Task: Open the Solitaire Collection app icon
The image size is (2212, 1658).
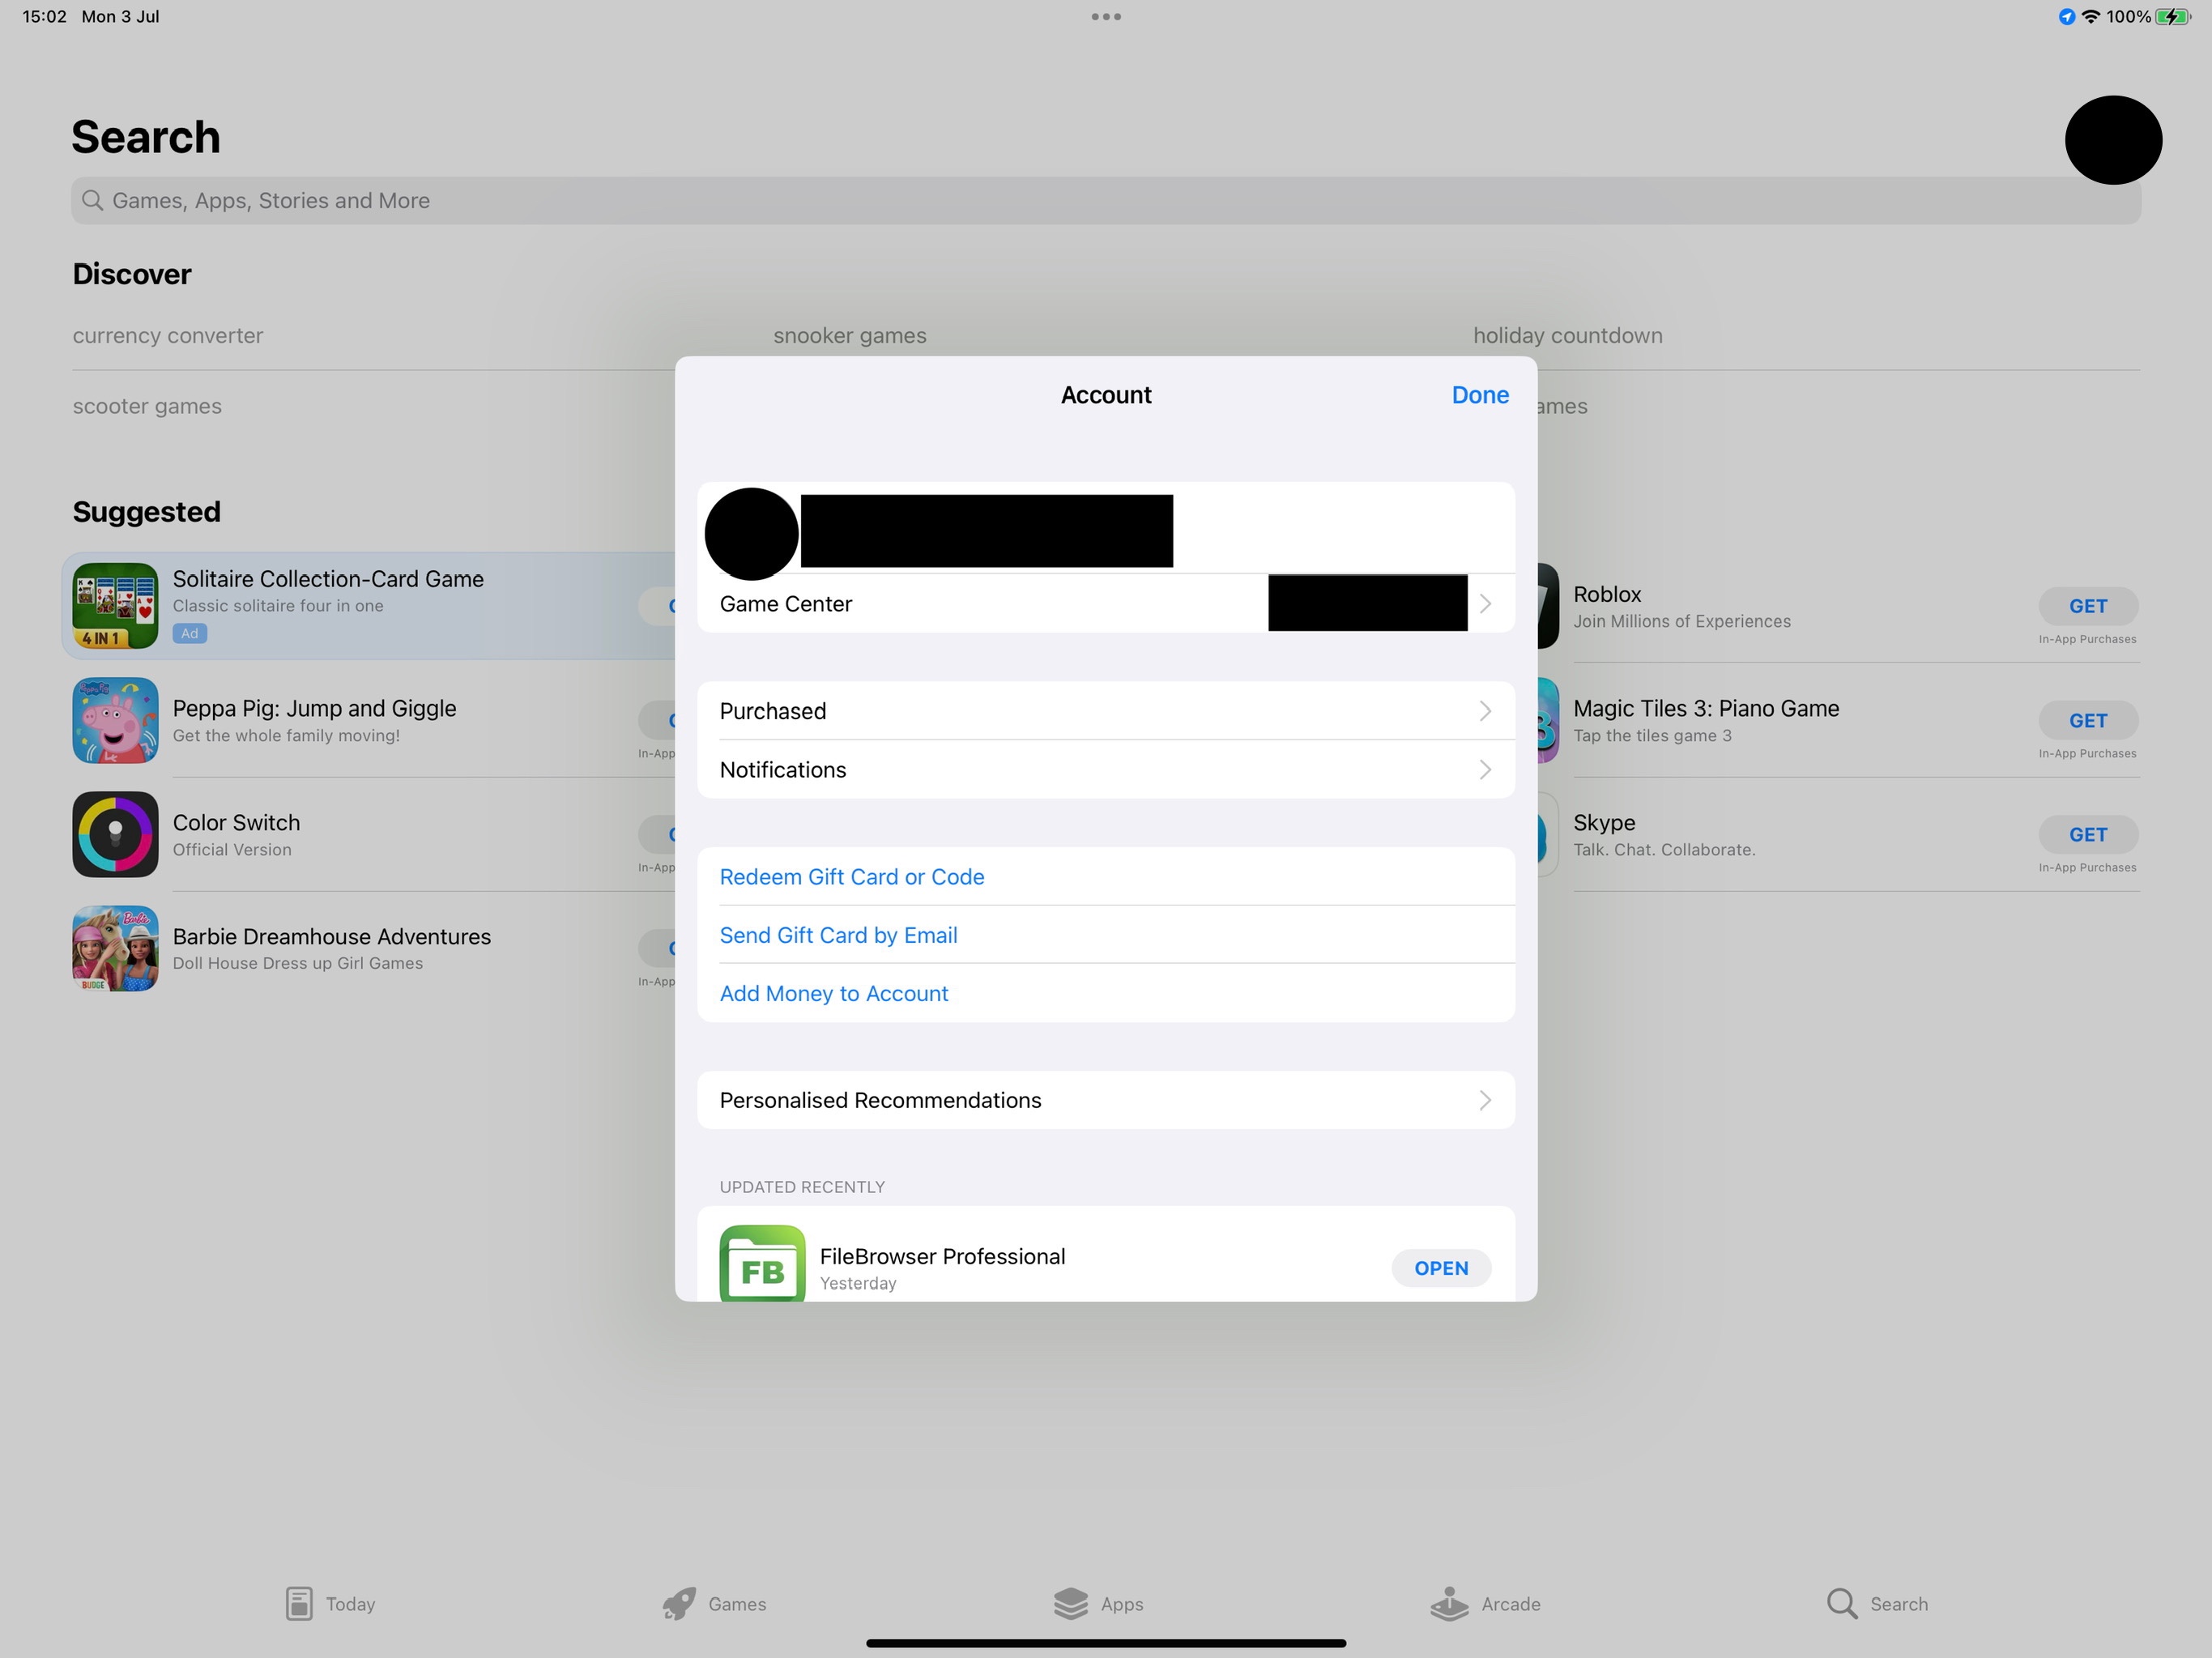Action: click(x=115, y=606)
